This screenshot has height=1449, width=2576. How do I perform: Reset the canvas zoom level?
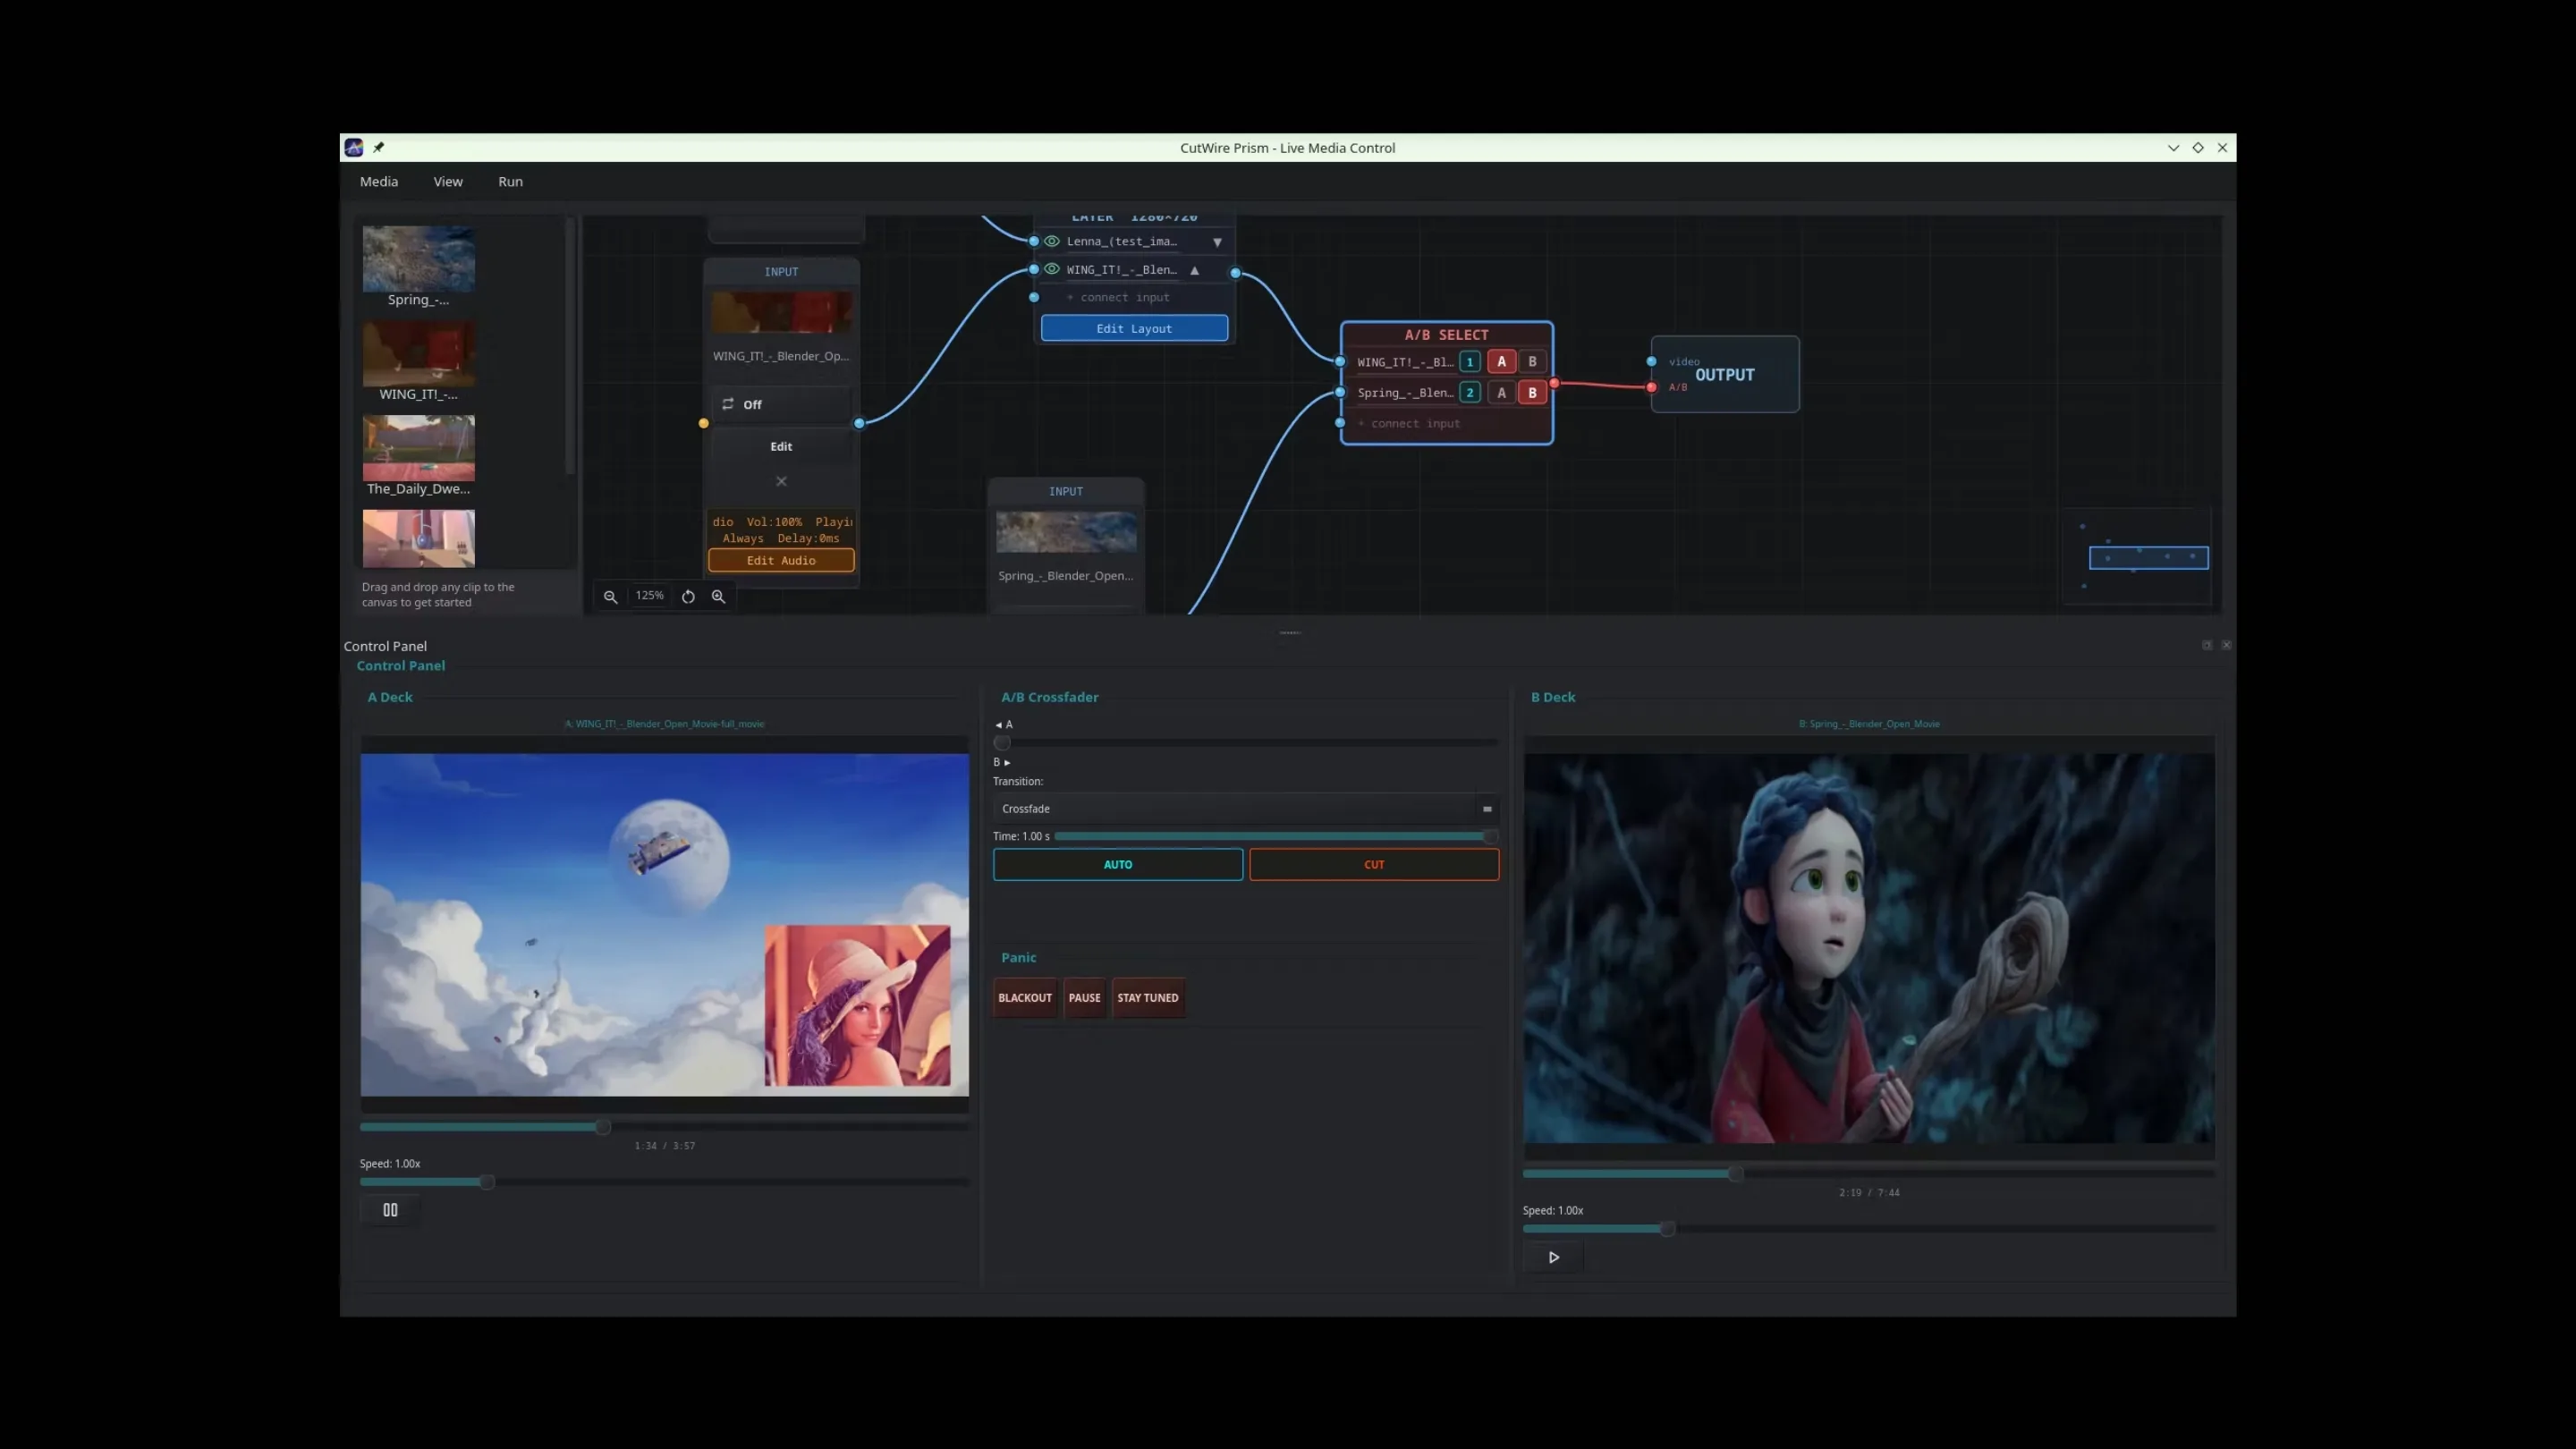[688, 596]
